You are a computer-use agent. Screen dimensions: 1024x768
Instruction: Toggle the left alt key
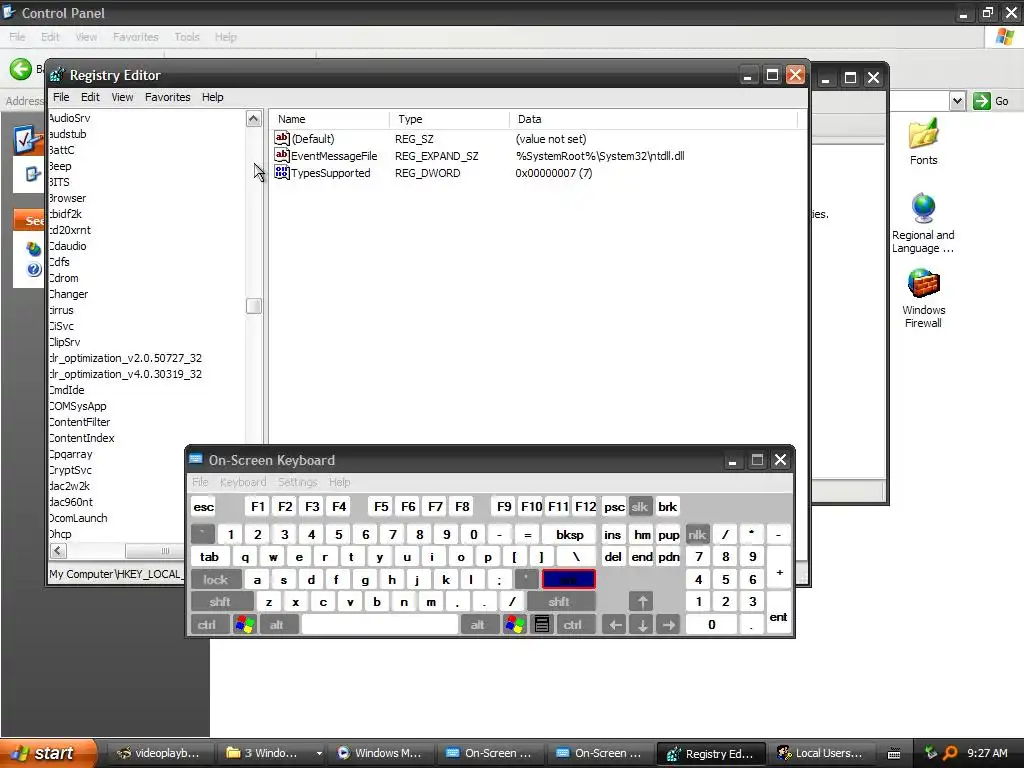[278, 625]
